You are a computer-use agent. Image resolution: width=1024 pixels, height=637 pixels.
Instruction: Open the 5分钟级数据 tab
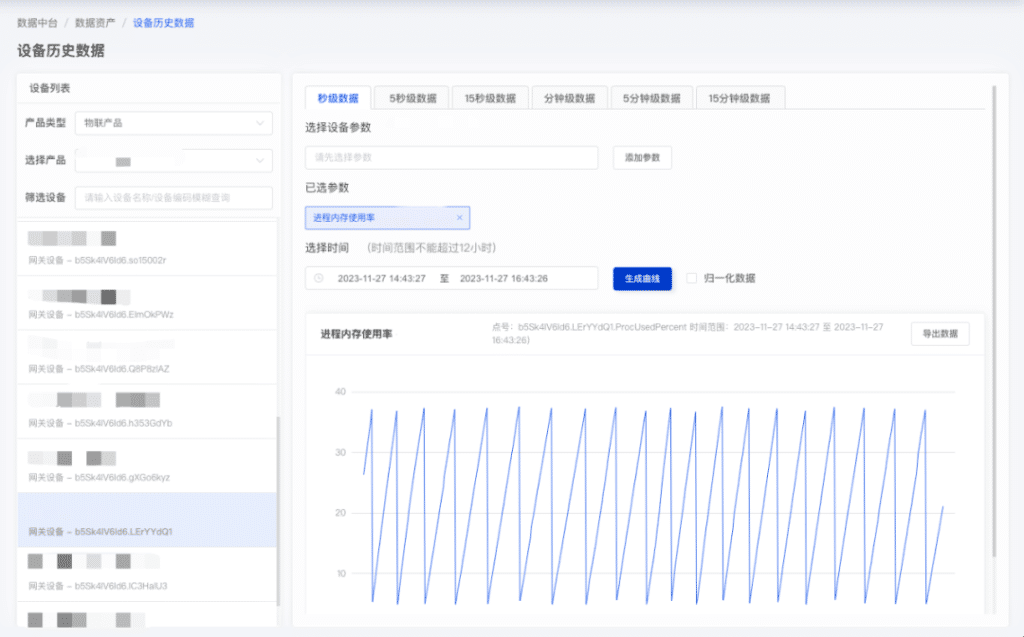tap(650, 96)
